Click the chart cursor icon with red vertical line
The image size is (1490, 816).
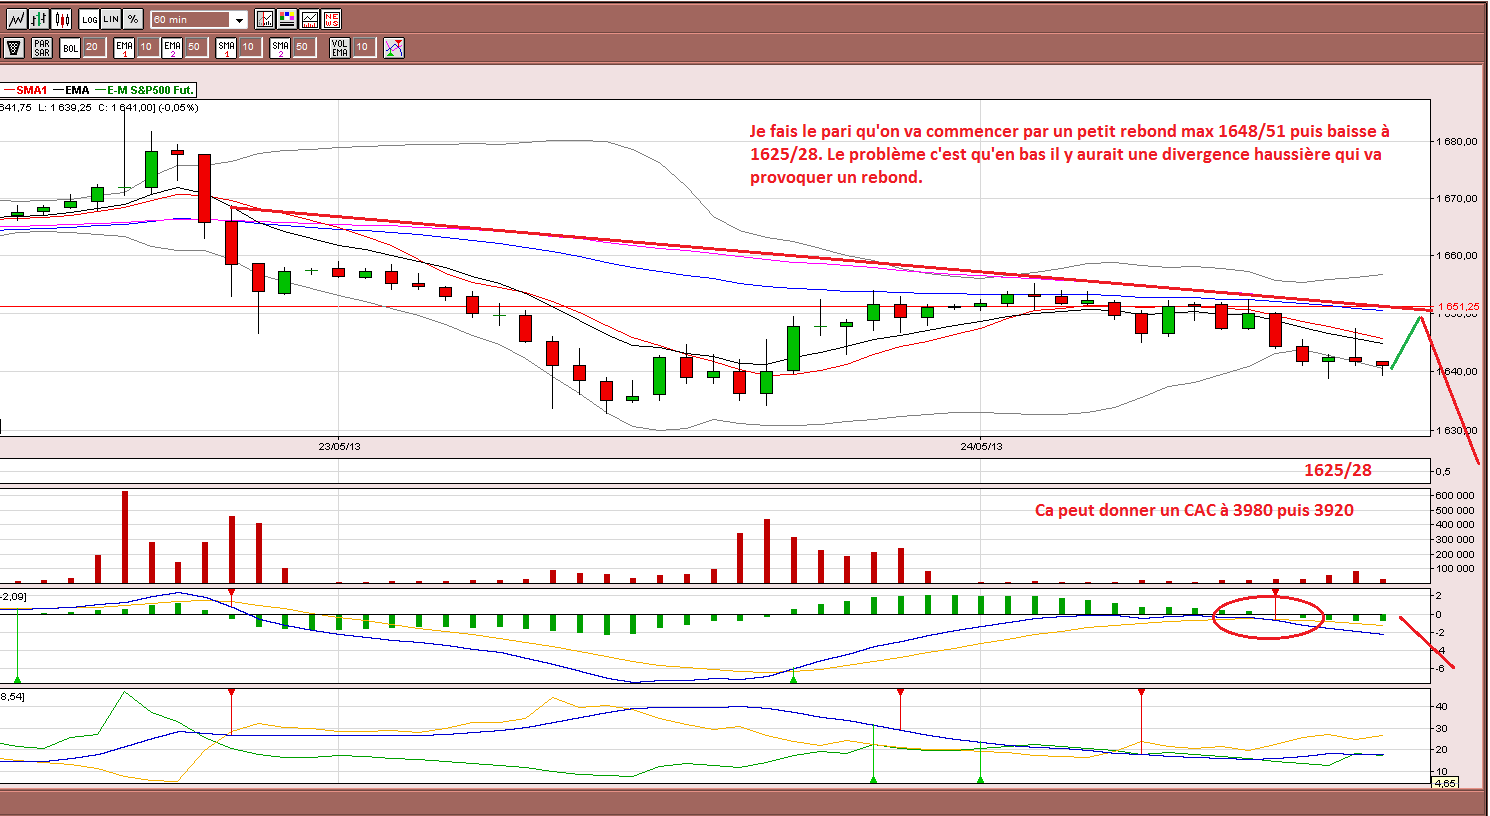(x=265, y=19)
